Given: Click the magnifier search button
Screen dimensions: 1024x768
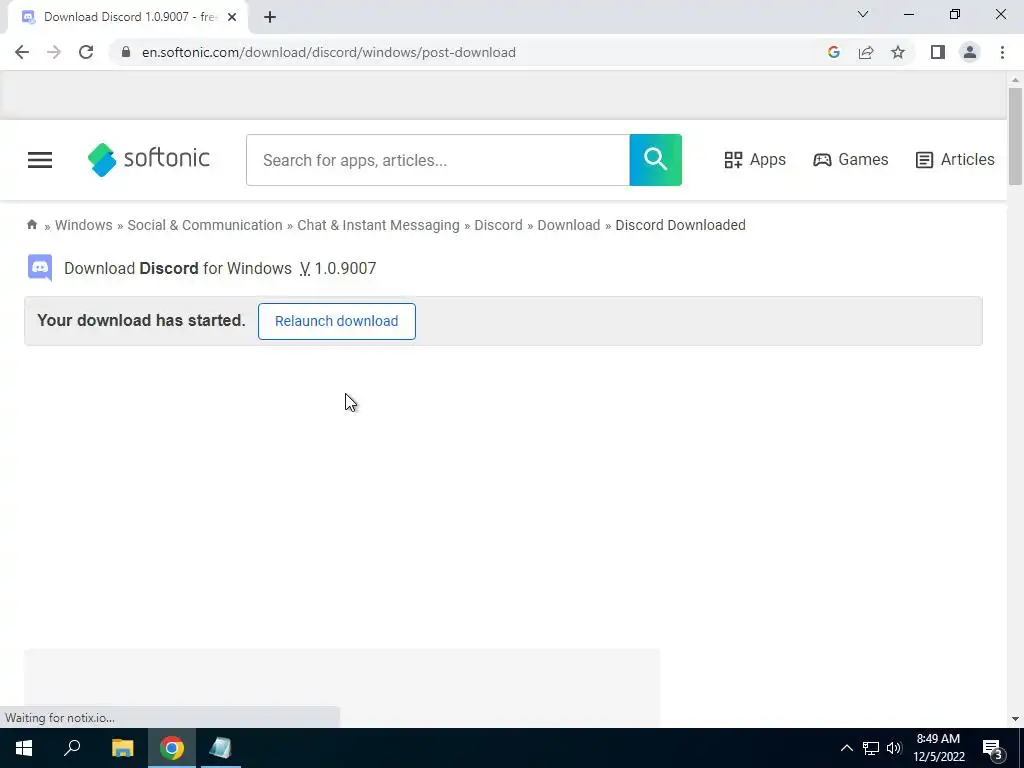Looking at the screenshot, I should pos(656,160).
